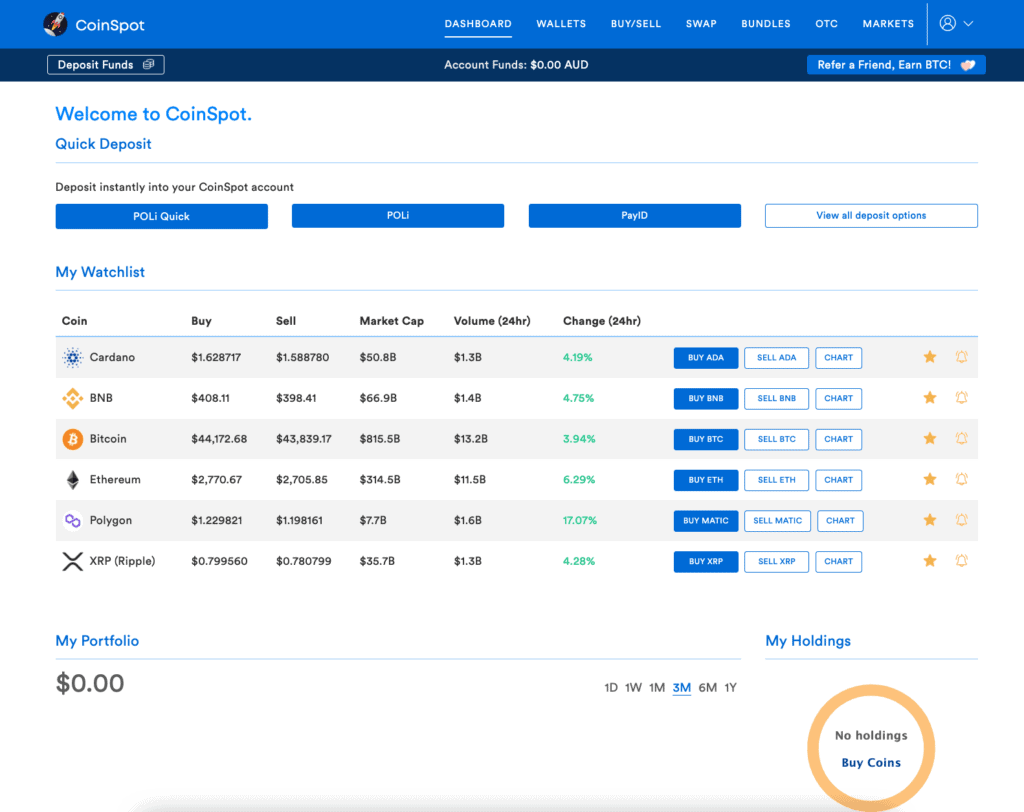Click the BNB coin icon
The width and height of the screenshot is (1024, 812).
pyautogui.click(x=72, y=398)
